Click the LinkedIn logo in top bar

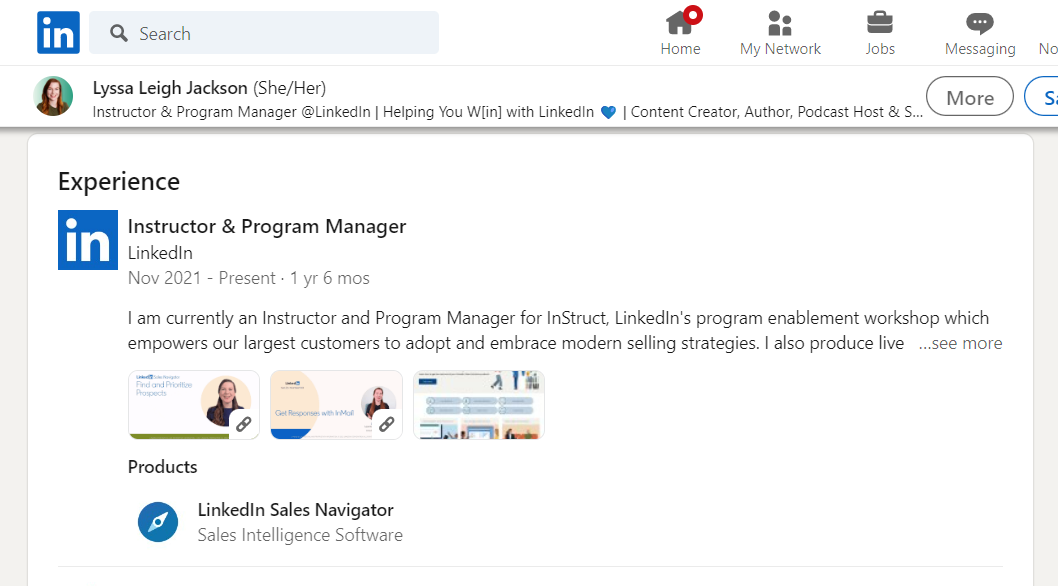(58, 33)
